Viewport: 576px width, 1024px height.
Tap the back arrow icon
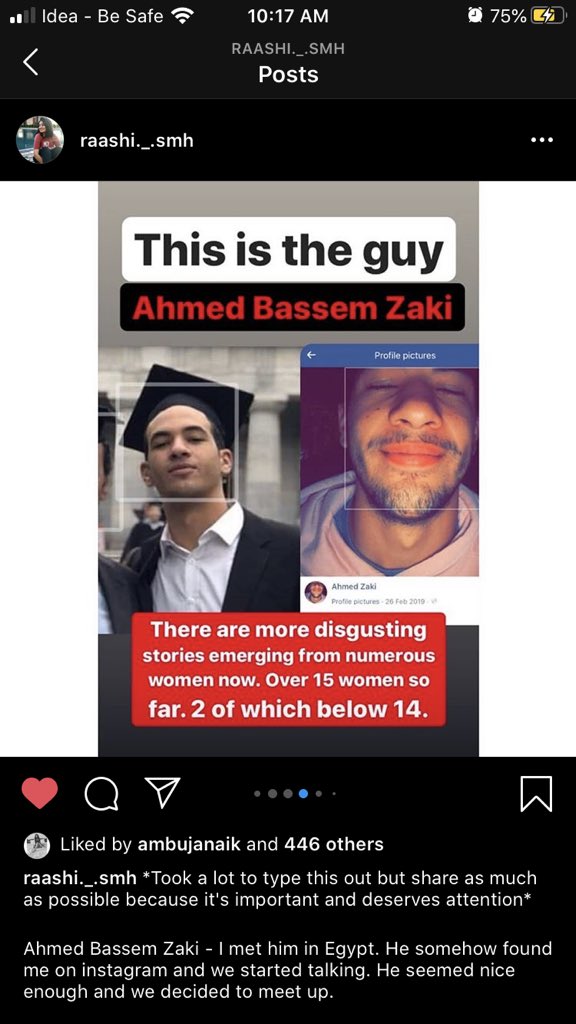point(30,63)
